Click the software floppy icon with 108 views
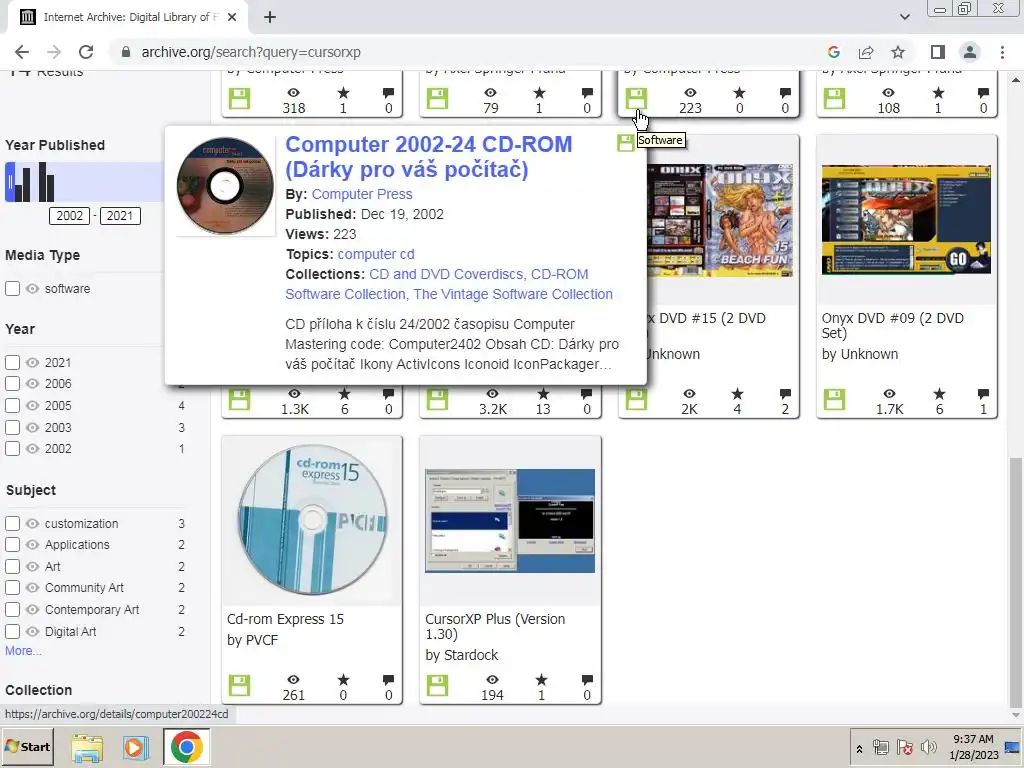 (835, 99)
